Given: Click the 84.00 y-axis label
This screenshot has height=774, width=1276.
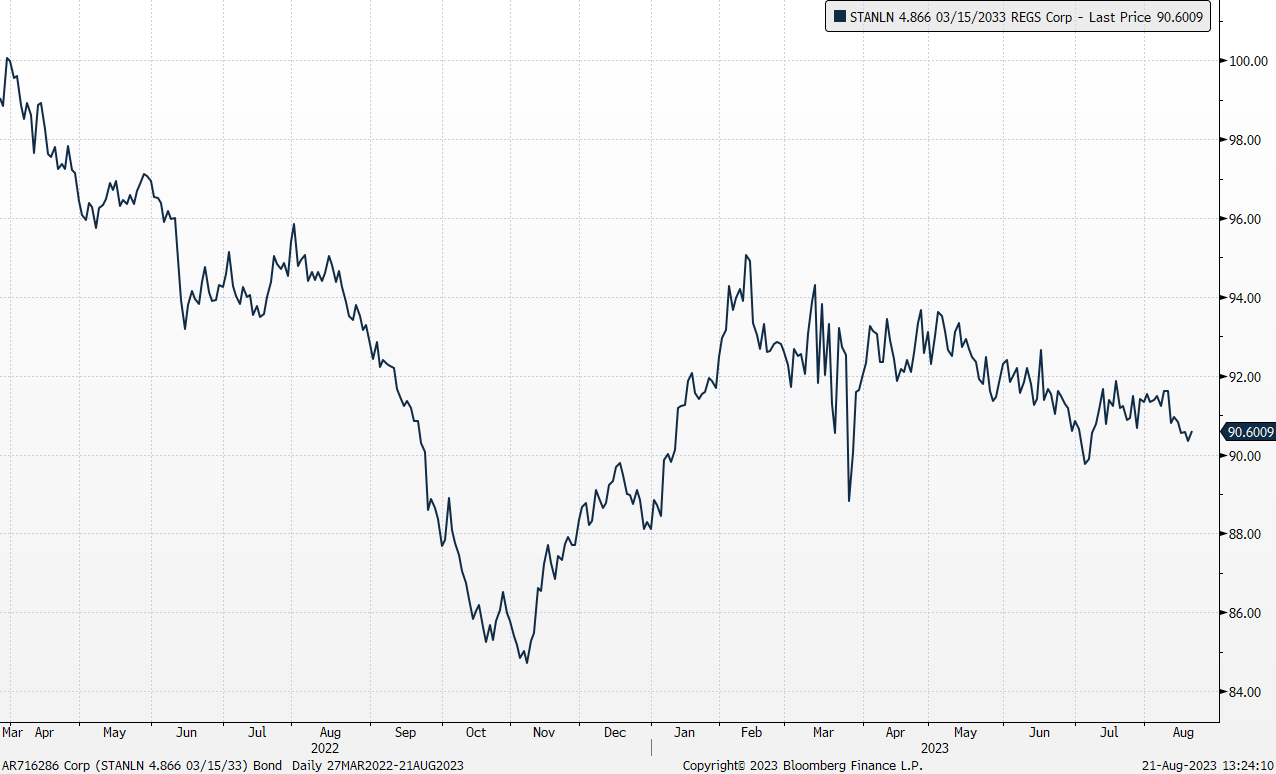Looking at the screenshot, I should pyautogui.click(x=1245, y=692).
